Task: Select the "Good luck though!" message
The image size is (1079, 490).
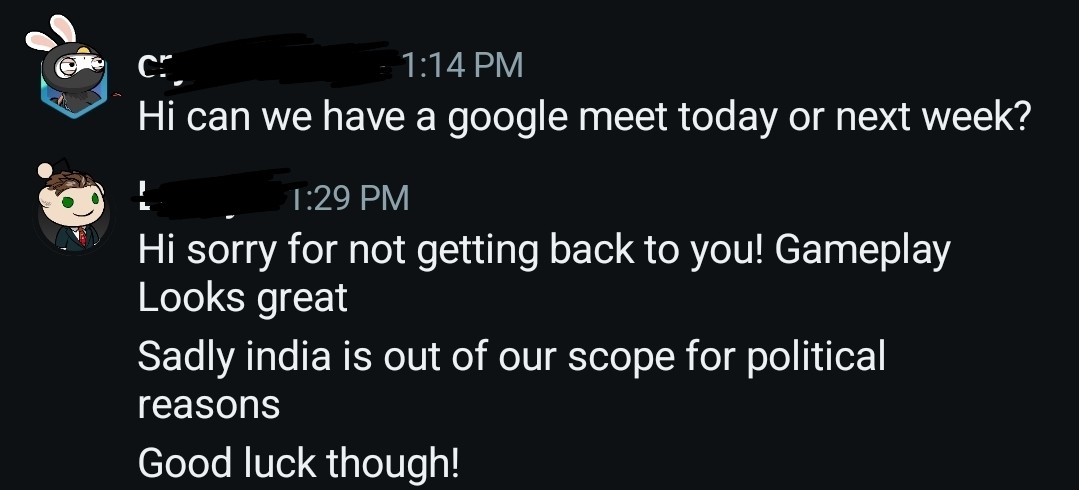Action: coord(299,462)
